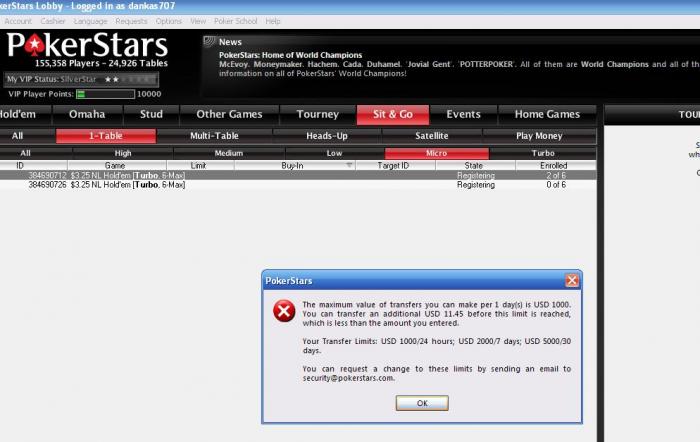Select the Multi-Table filter
The image size is (700, 442).
tap(214, 136)
